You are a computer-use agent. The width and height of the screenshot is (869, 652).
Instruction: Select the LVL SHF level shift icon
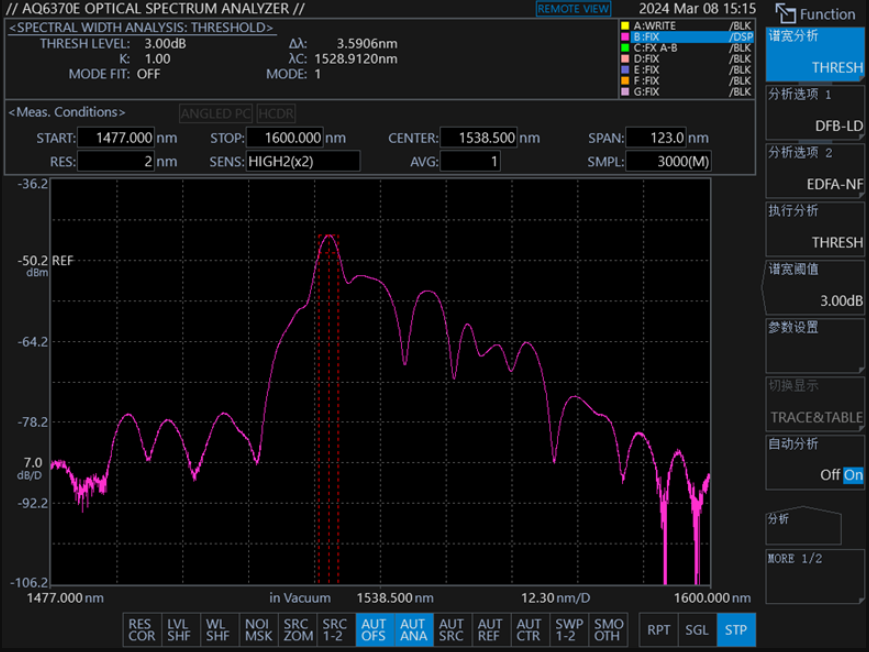pos(178,629)
